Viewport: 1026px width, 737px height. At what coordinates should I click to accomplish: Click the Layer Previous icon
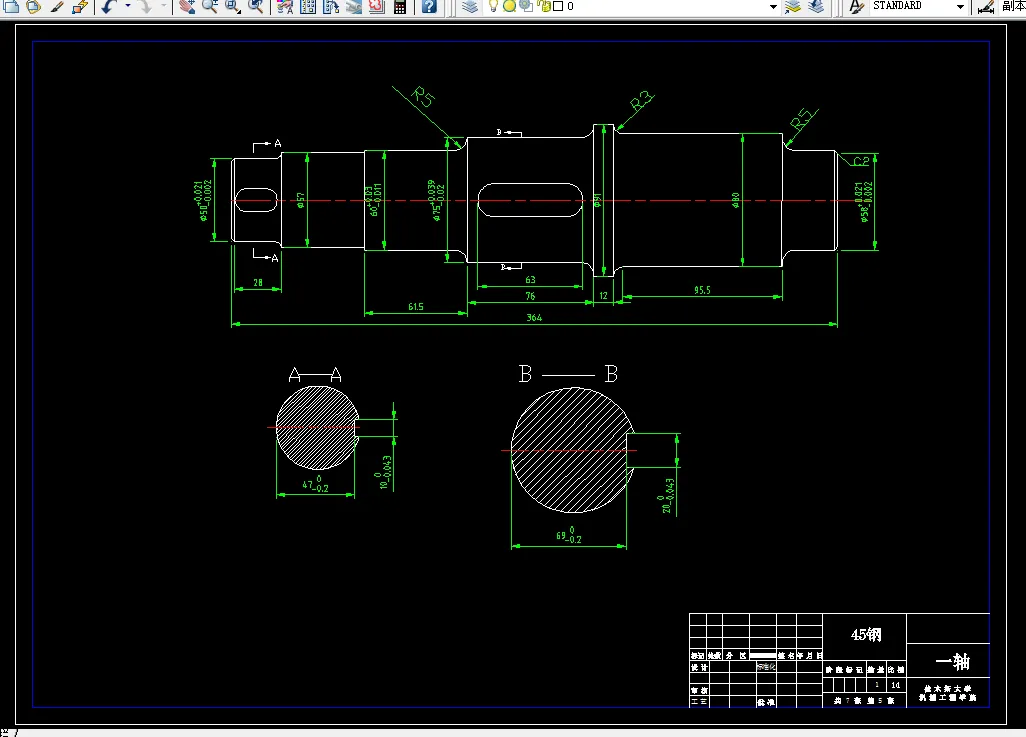pyautogui.click(x=816, y=7)
